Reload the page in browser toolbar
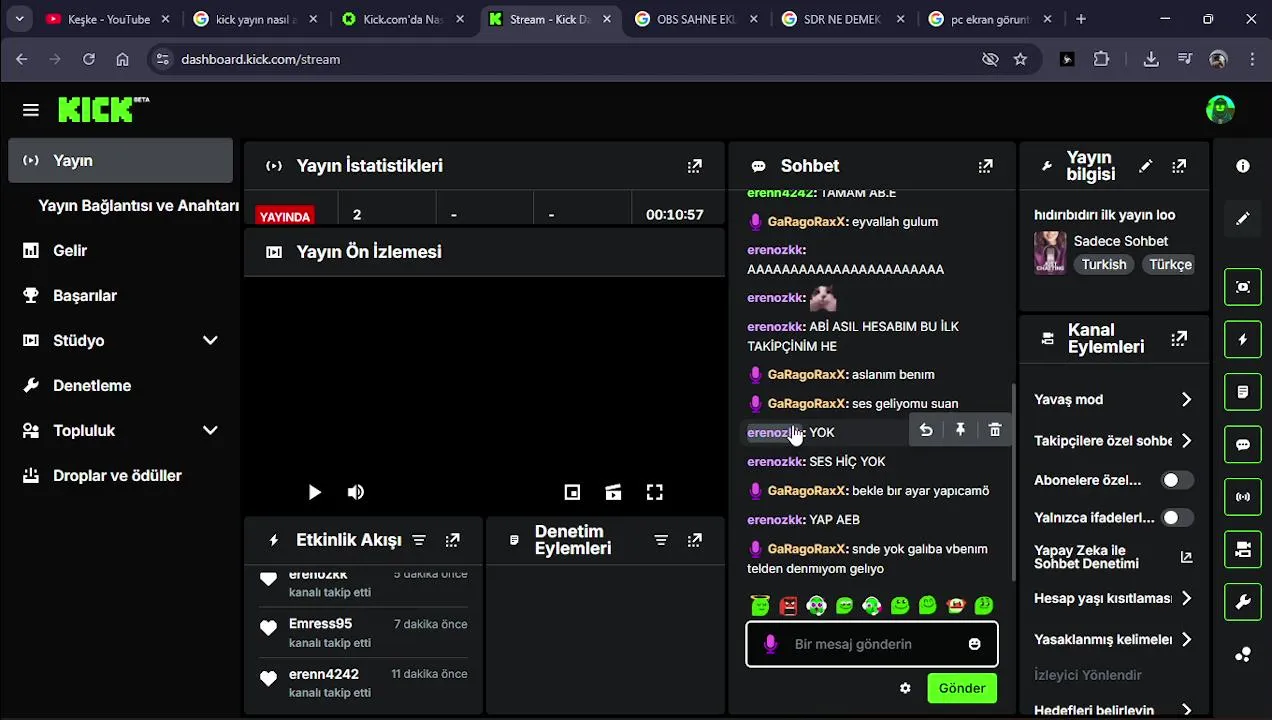 pos(89,59)
